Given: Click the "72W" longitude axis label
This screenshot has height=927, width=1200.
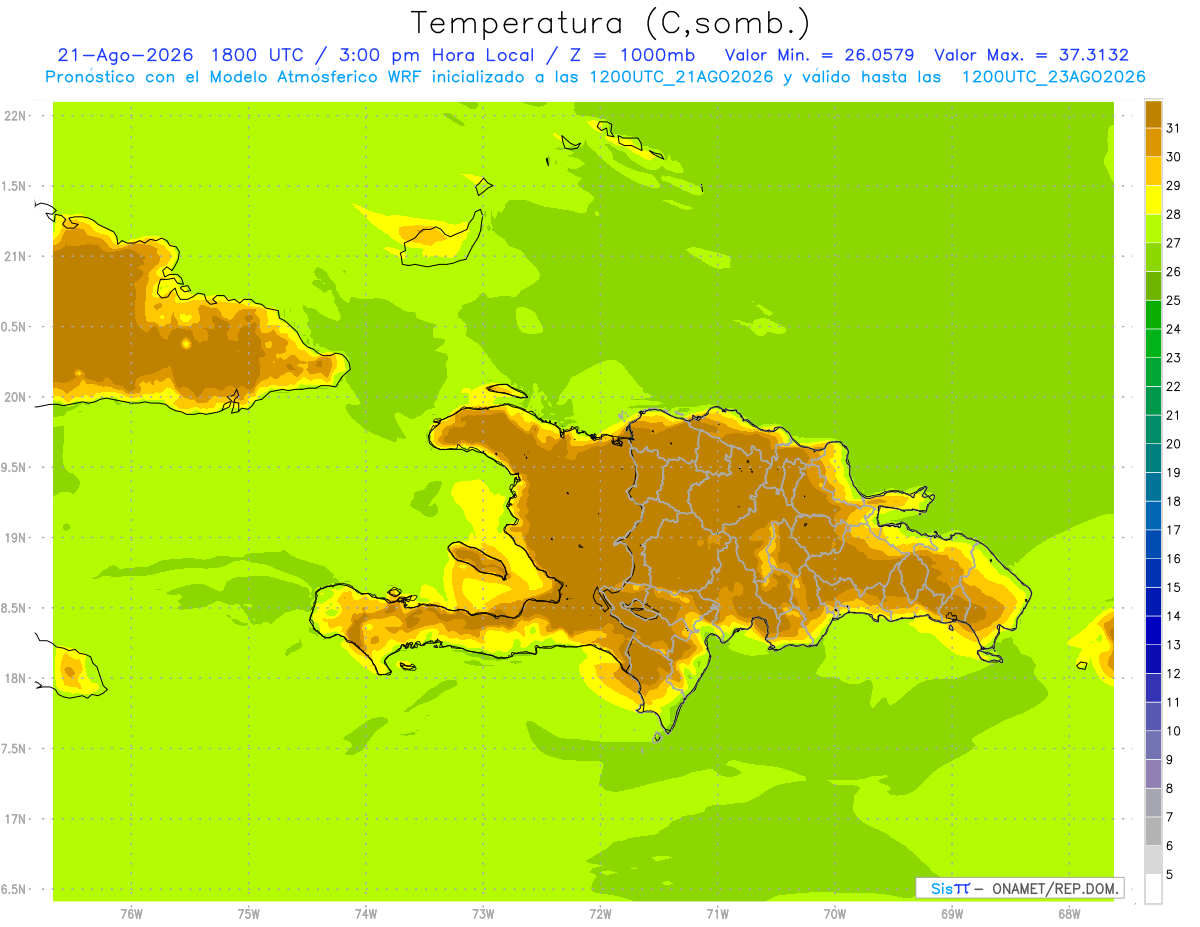Looking at the screenshot, I should [x=600, y=914].
